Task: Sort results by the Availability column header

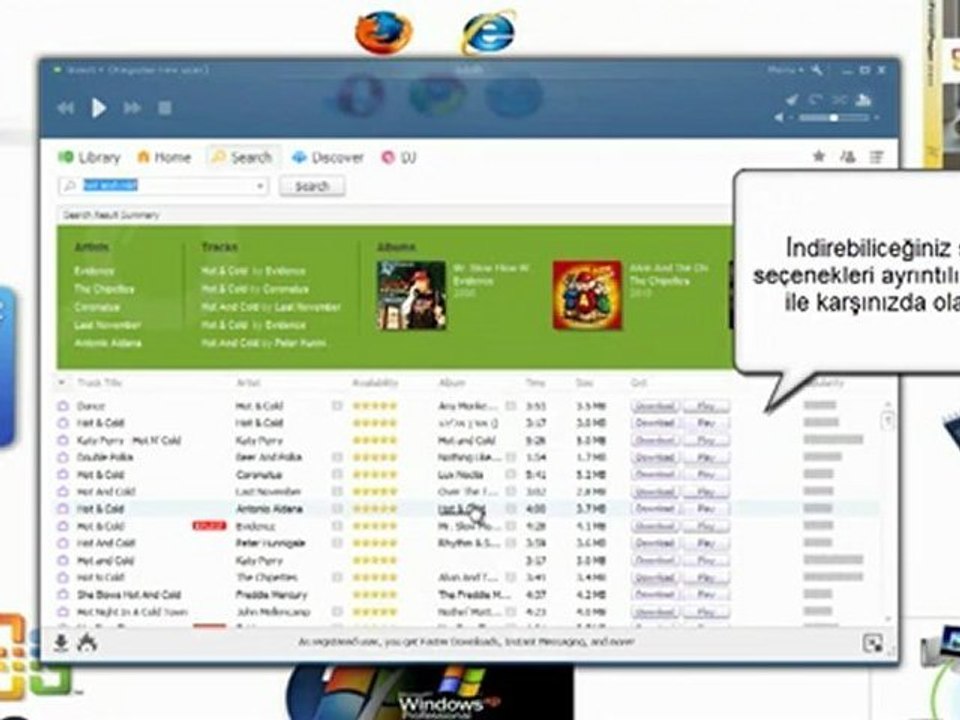Action: (x=375, y=383)
